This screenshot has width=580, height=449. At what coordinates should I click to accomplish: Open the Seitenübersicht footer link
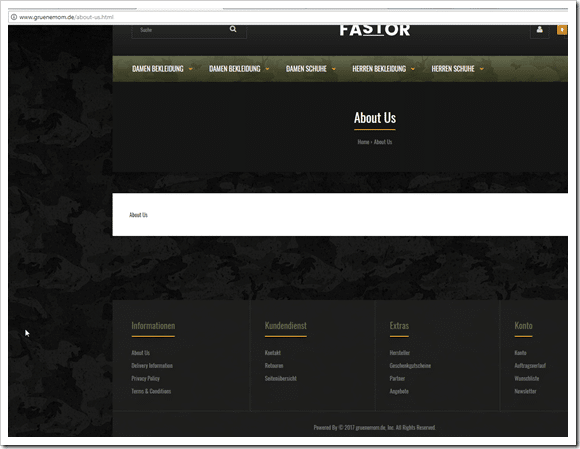pyautogui.click(x=281, y=378)
